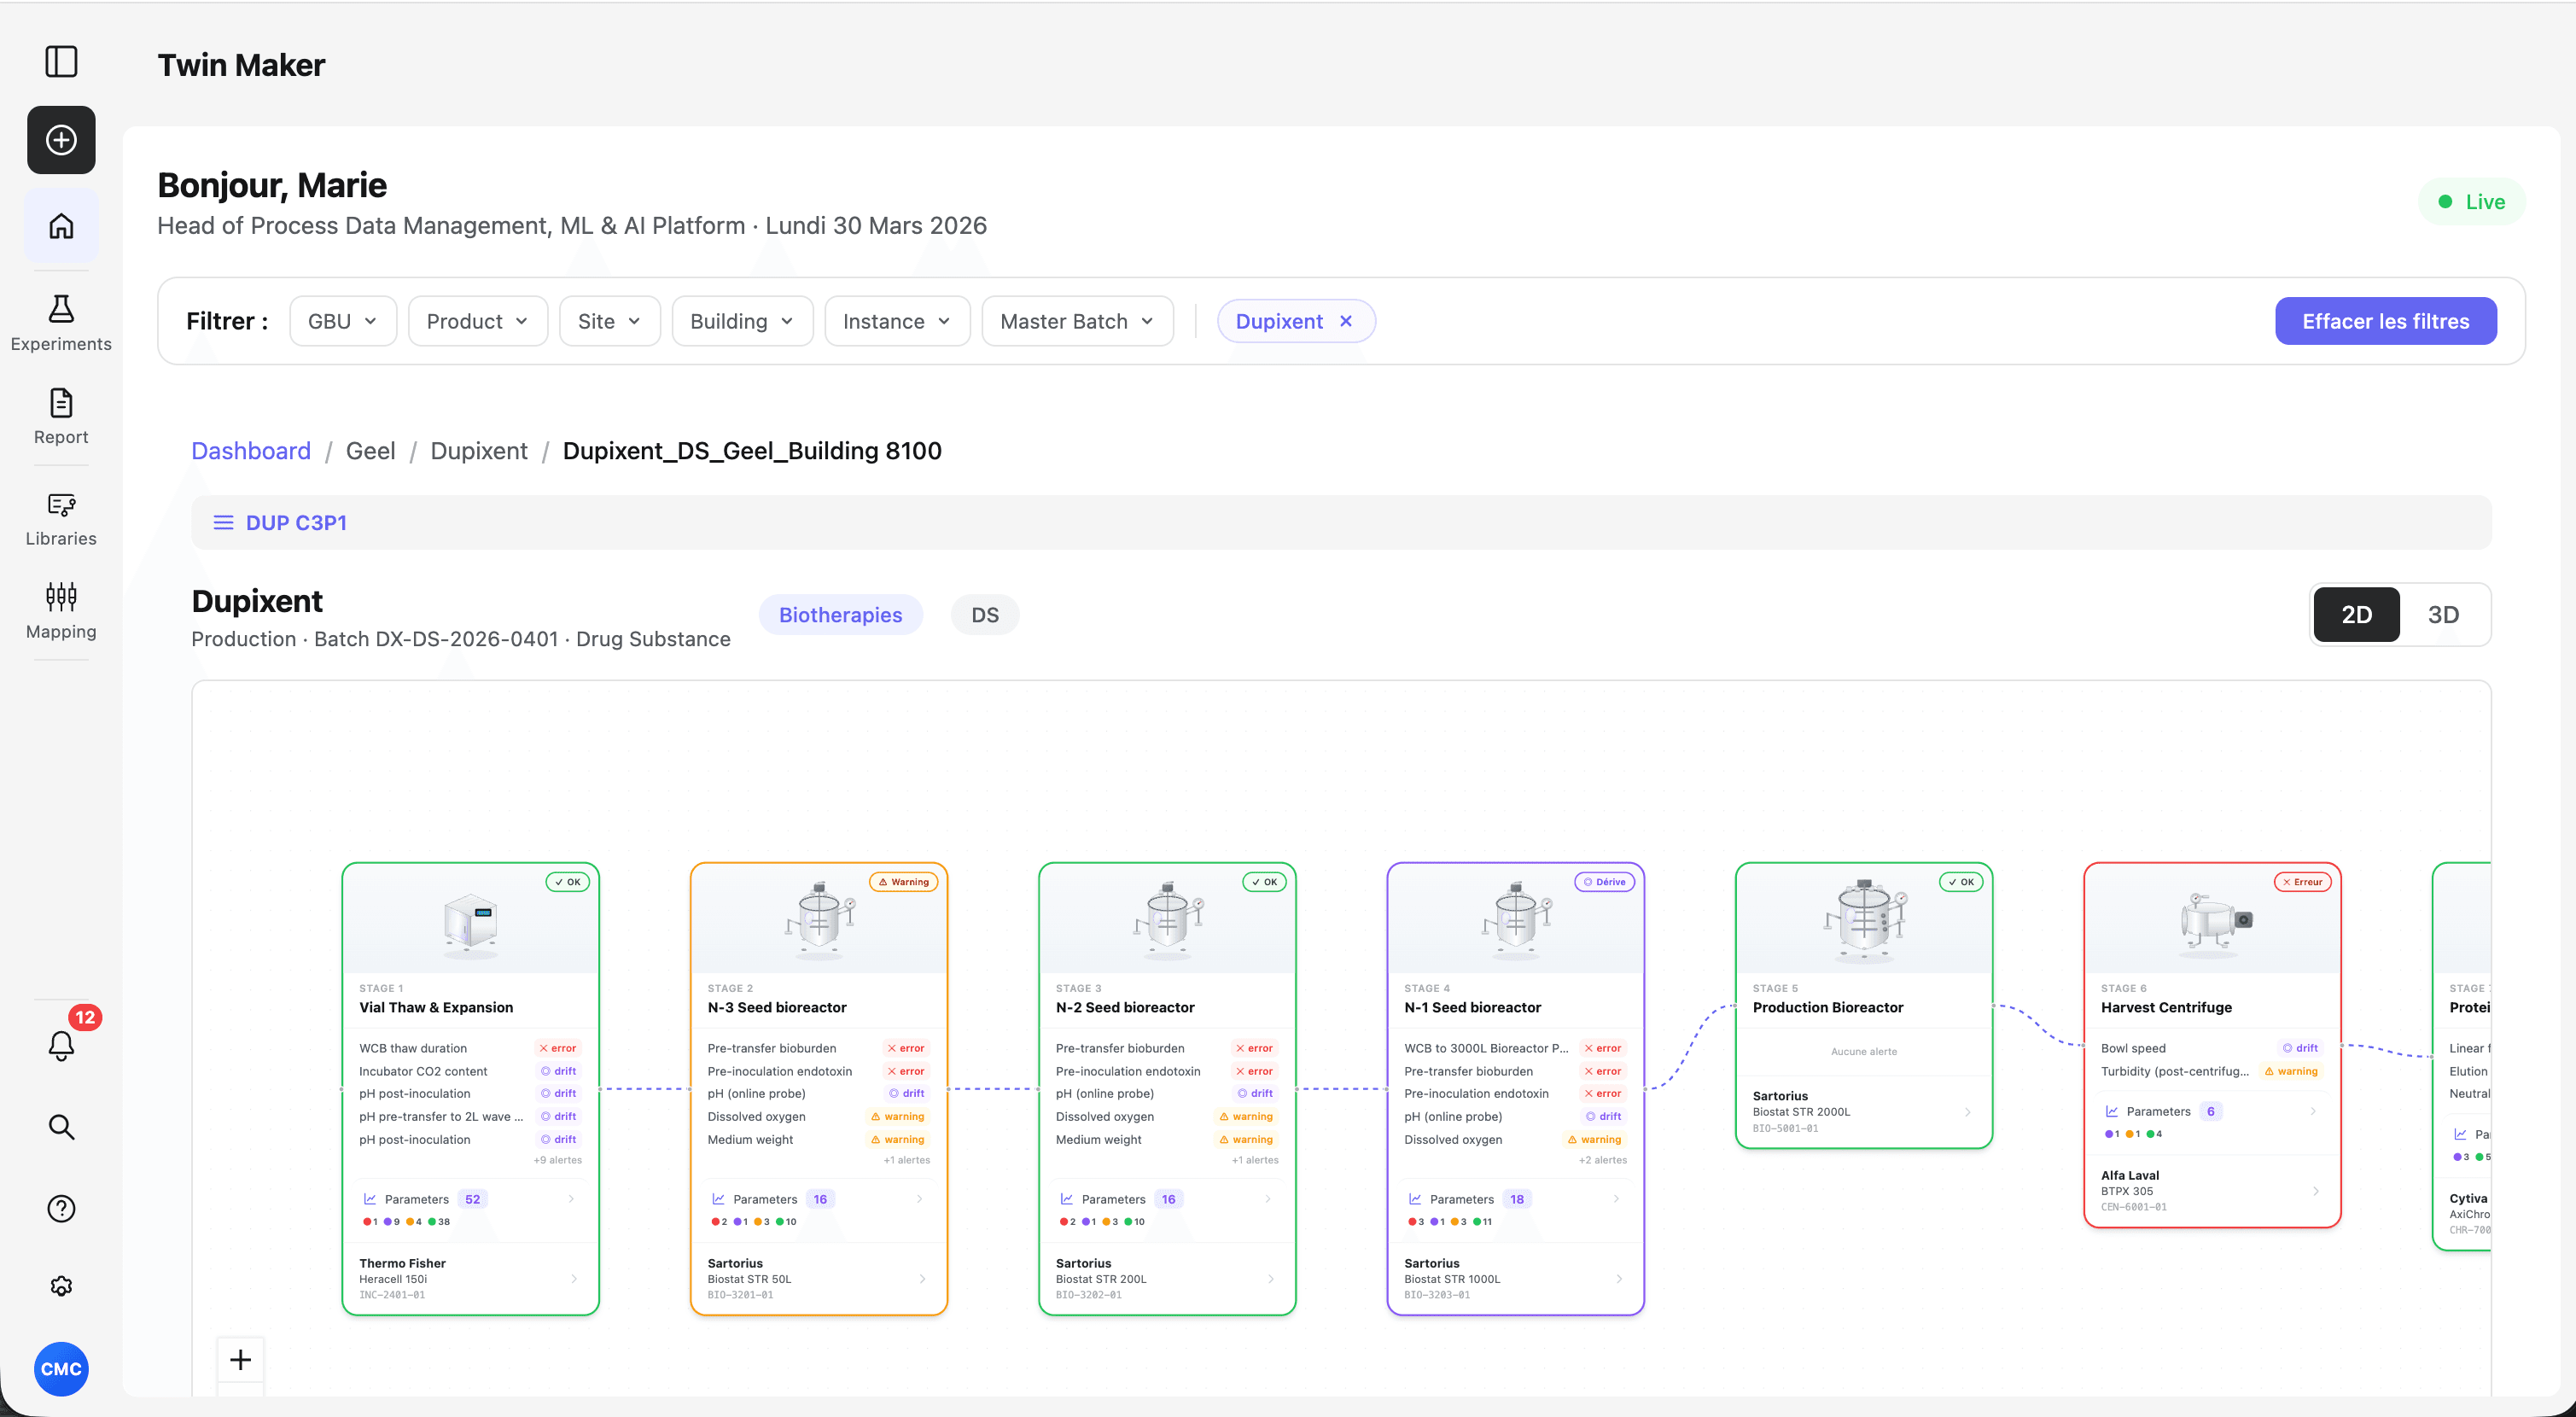This screenshot has height=1417, width=2576.
Task: Zoom in with the plus canvas button
Action: [241, 1359]
